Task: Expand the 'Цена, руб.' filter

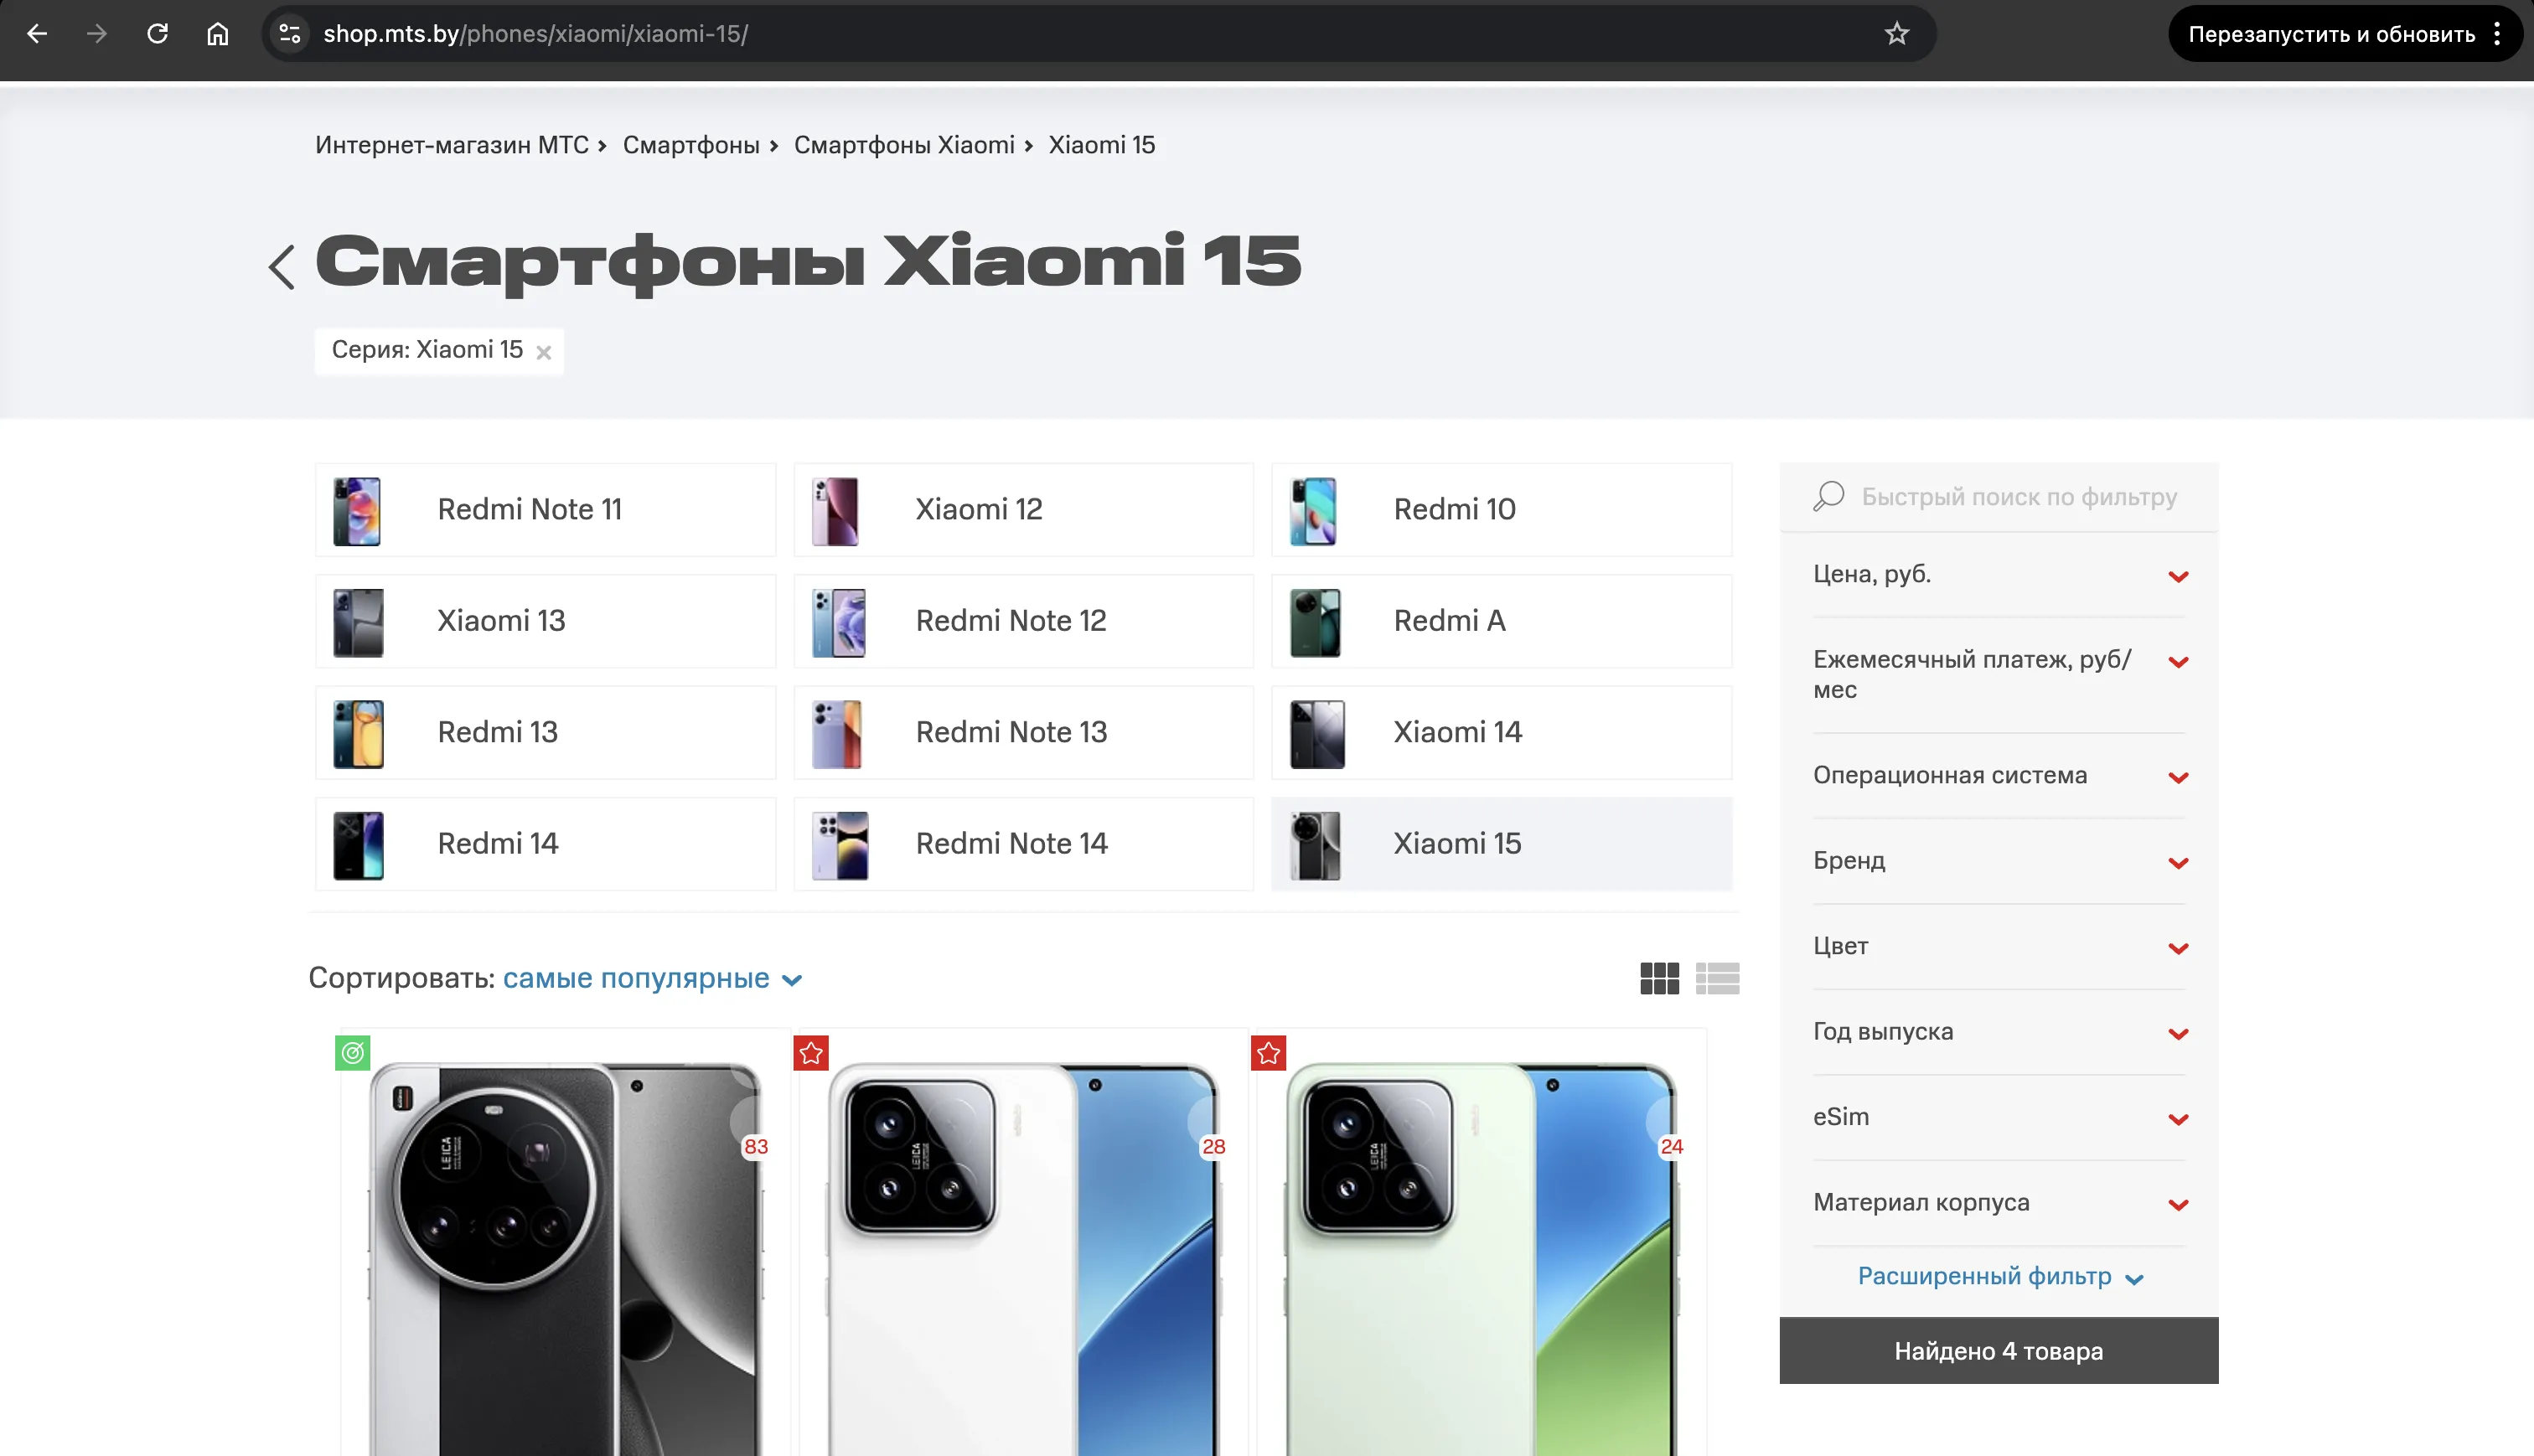Action: point(1999,575)
